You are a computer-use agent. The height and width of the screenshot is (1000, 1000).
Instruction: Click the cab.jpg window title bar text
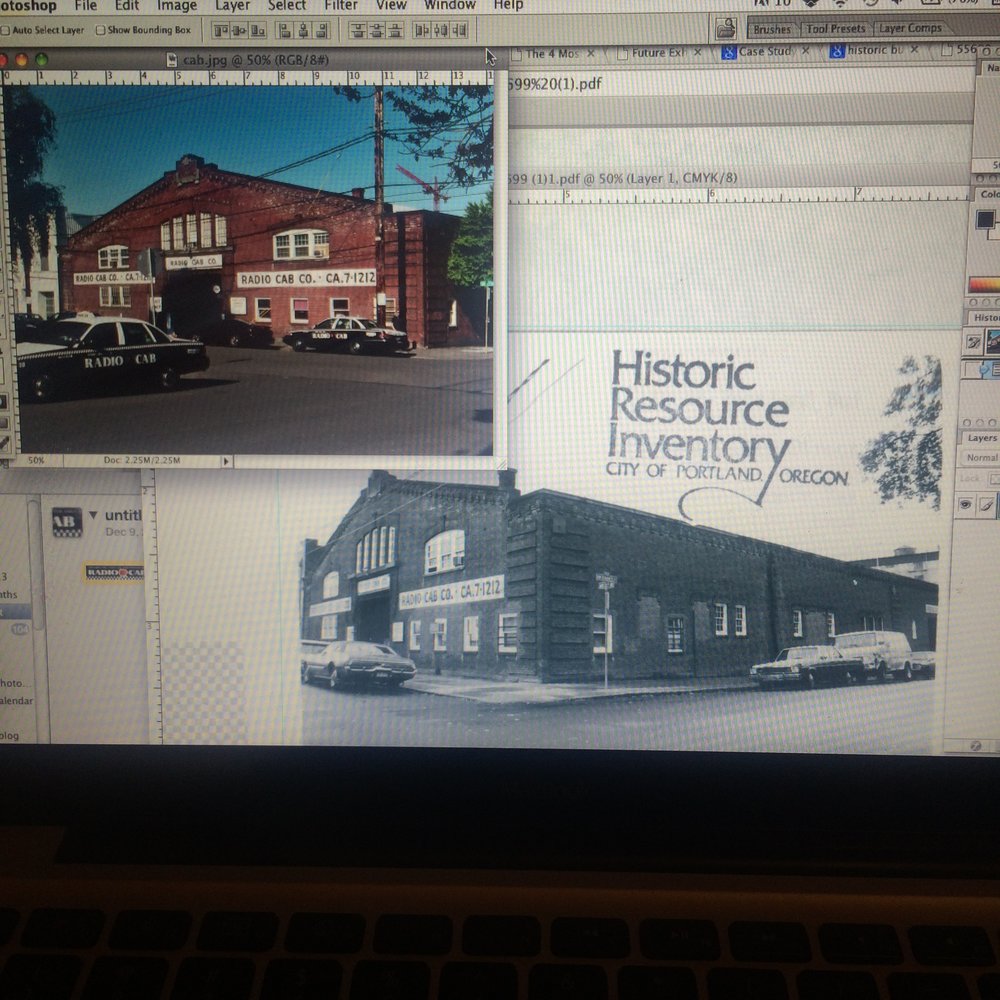click(x=255, y=60)
